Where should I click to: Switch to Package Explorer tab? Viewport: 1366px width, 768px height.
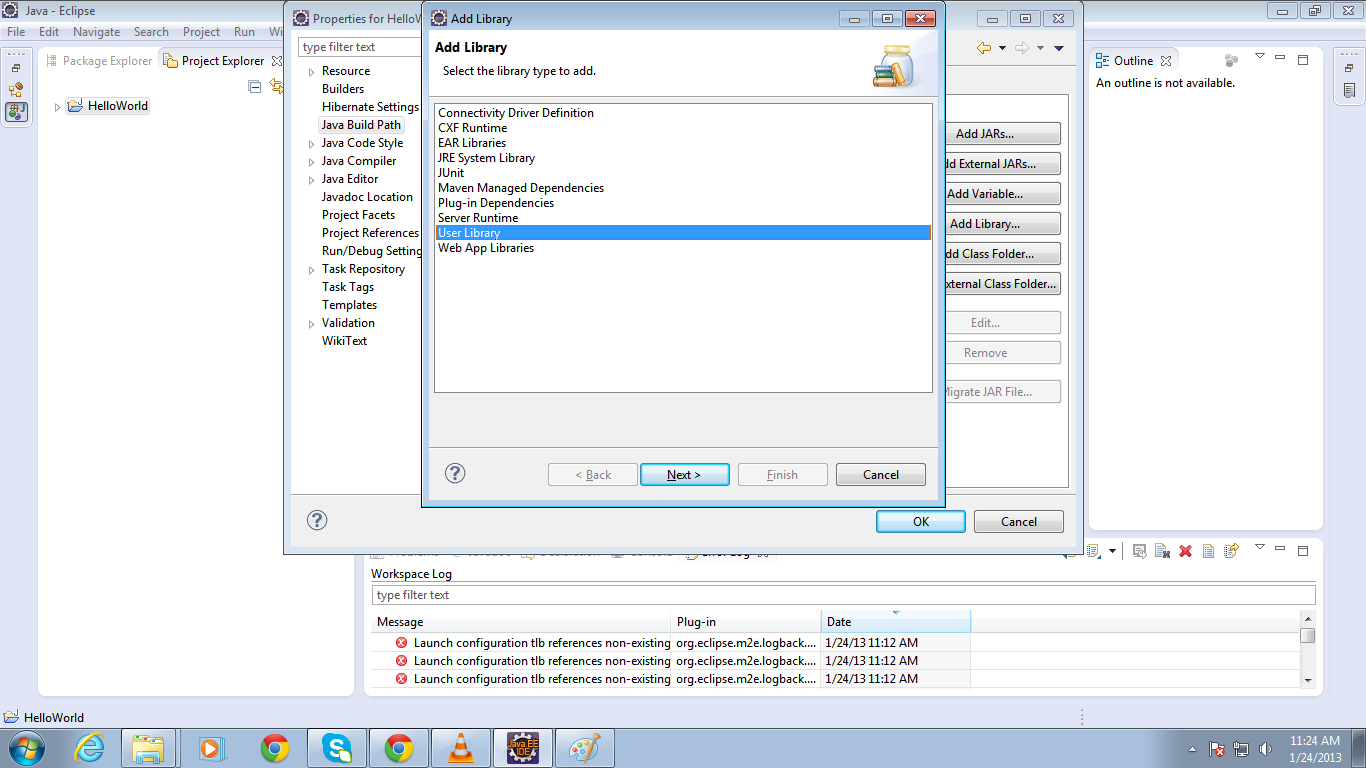coord(98,61)
